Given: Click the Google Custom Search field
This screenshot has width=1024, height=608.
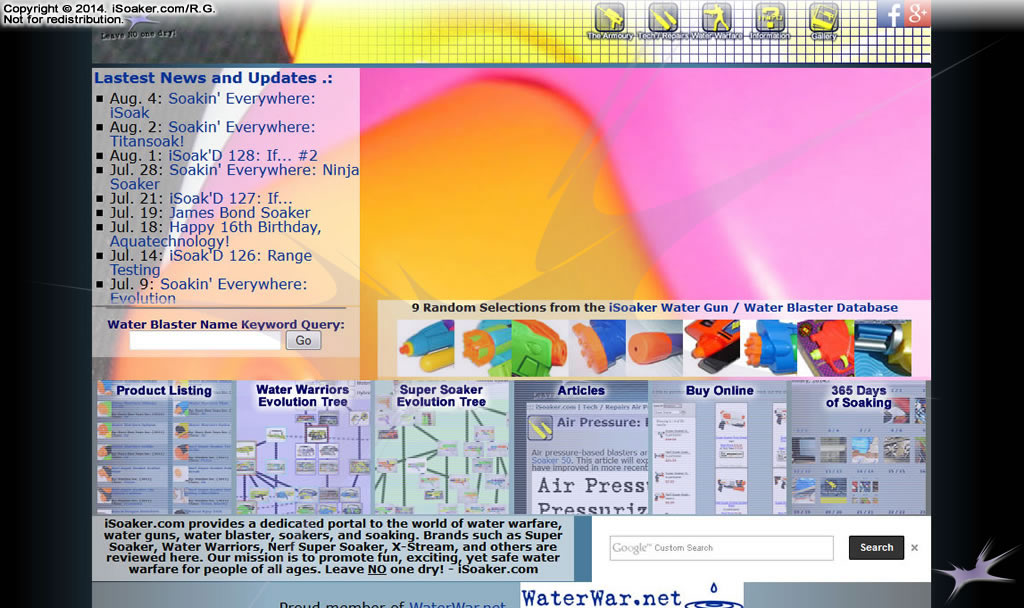Looking at the screenshot, I should pos(722,548).
